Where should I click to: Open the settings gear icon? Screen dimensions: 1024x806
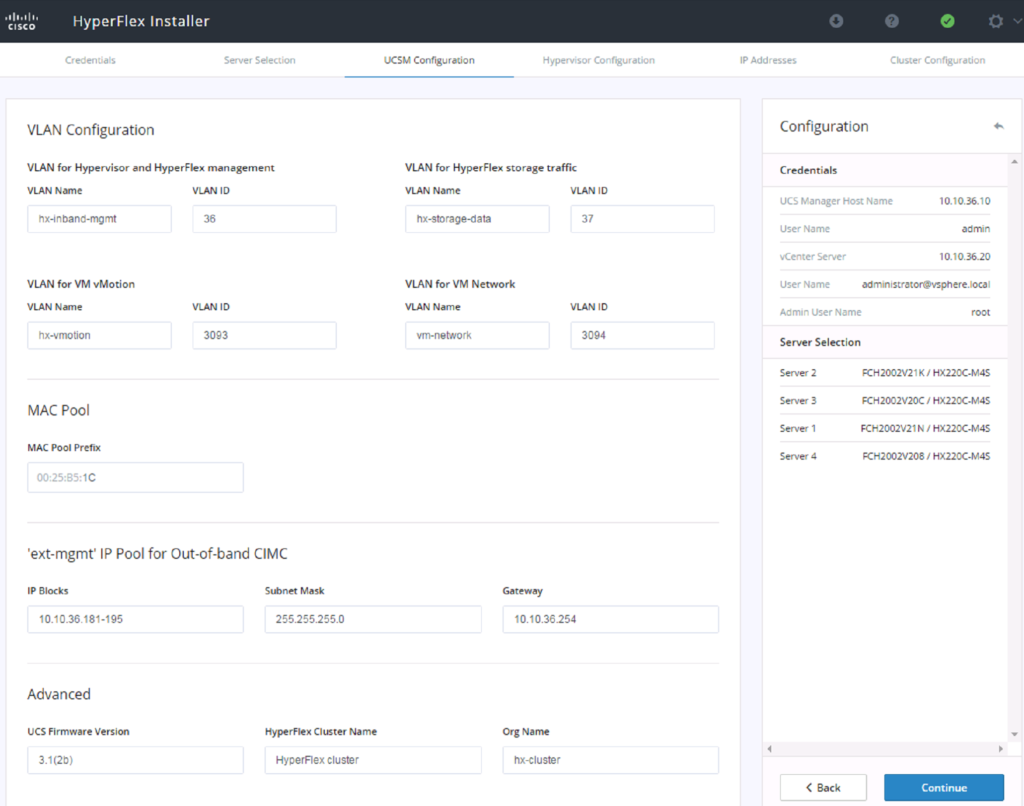point(995,21)
